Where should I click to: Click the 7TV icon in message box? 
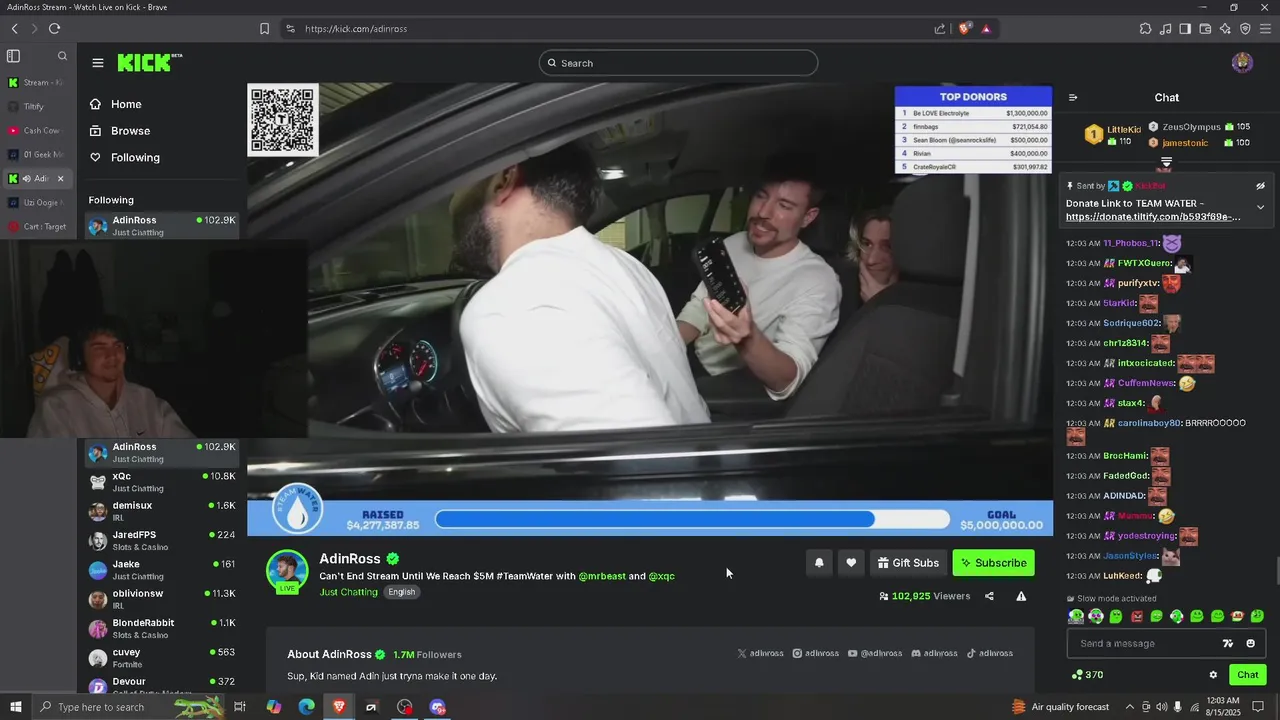click(x=1228, y=644)
